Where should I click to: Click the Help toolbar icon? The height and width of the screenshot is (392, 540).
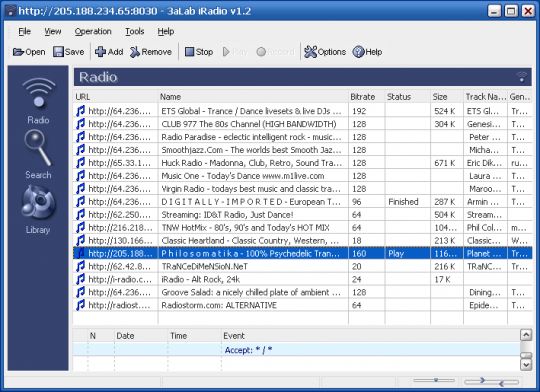click(367, 52)
